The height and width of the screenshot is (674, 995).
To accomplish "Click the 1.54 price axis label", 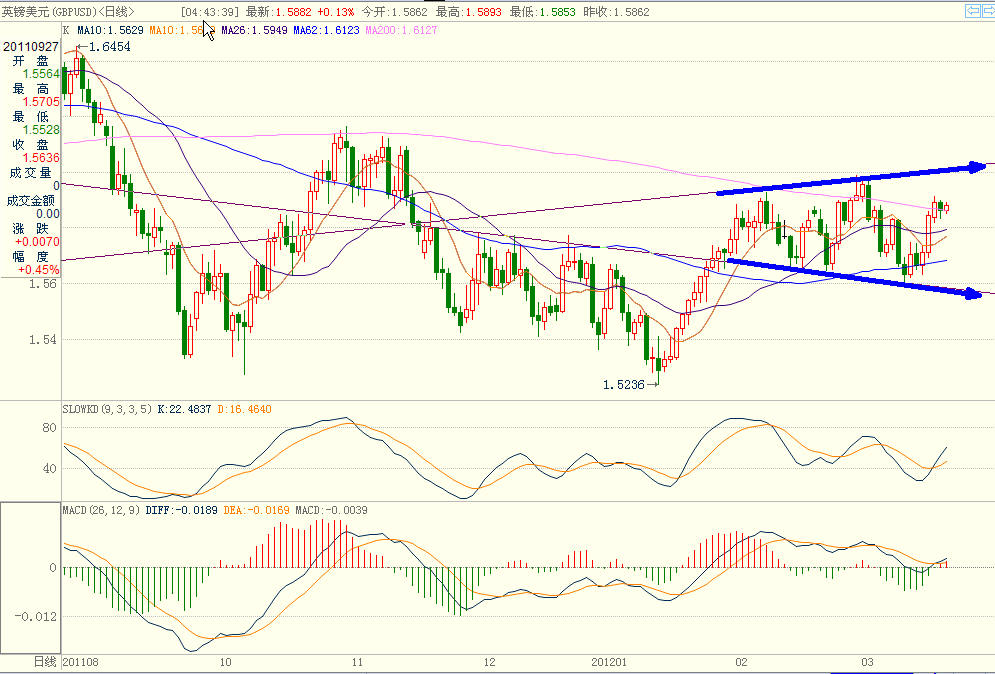I will [x=43, y=340].
